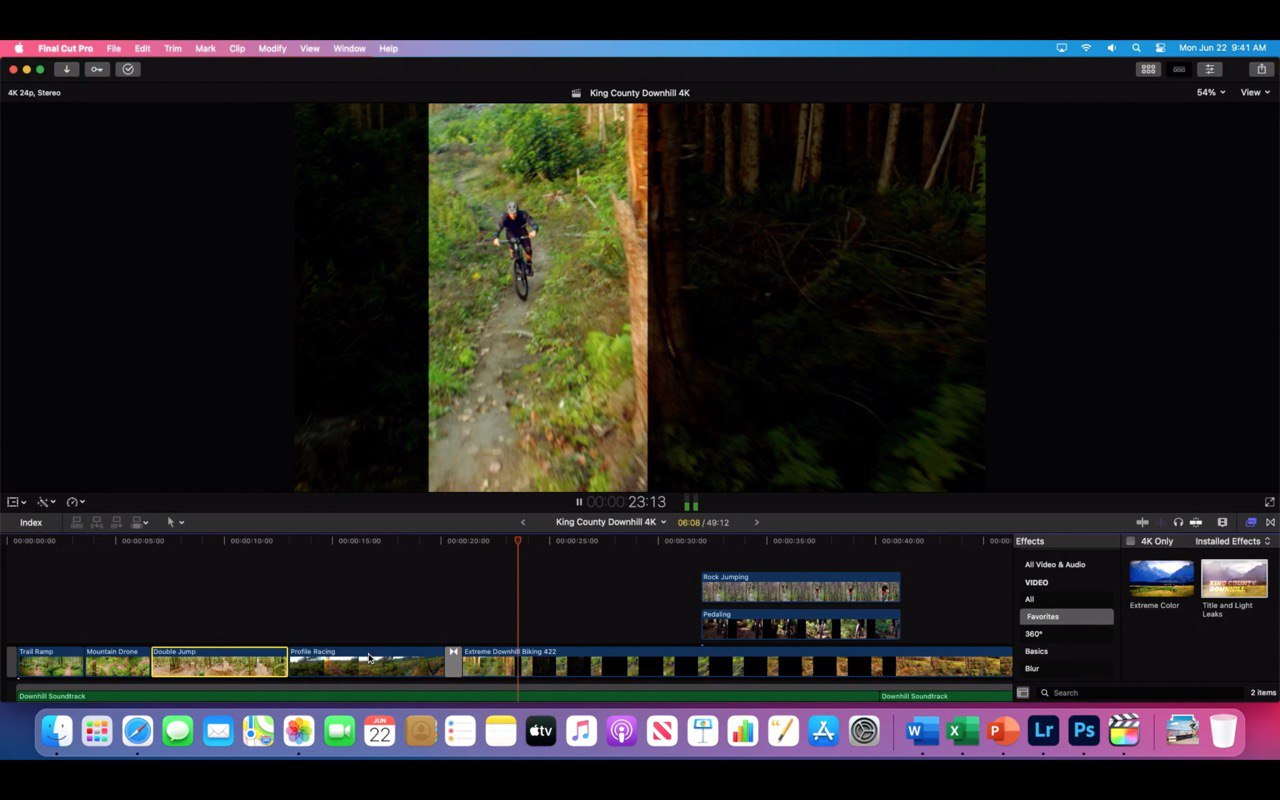Open the Edit menu
Viewport: 1280px width, 800px height.
(x=142, y=48)
